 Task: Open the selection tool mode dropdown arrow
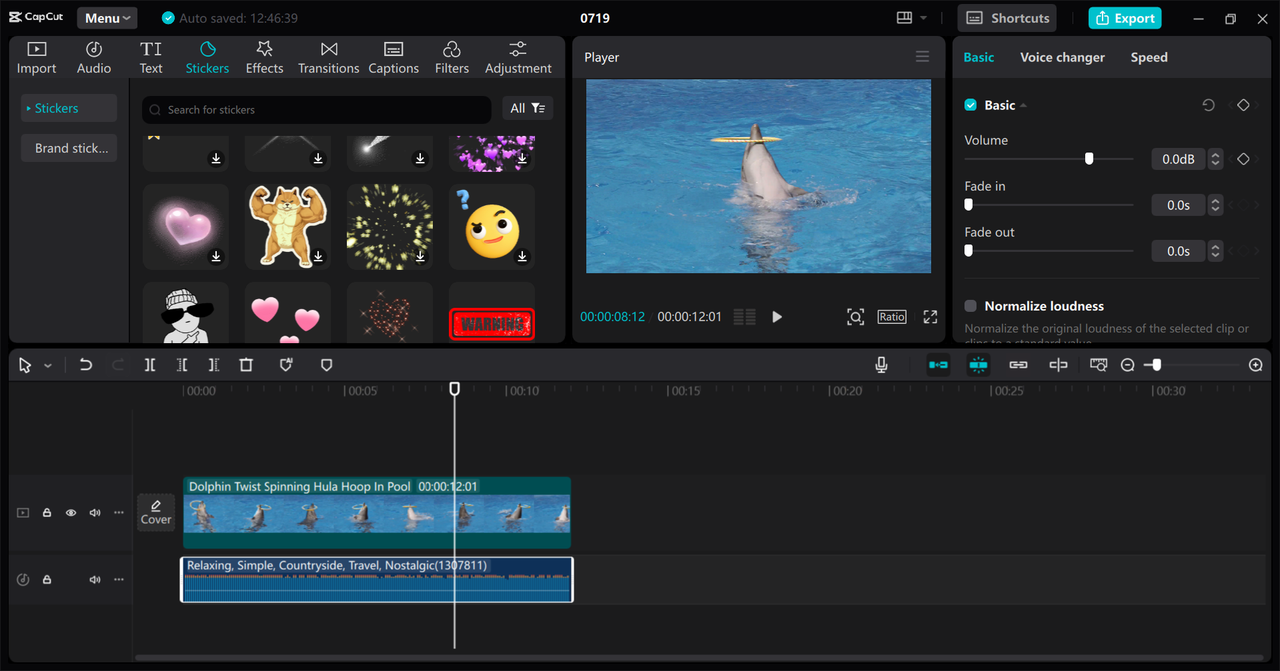(47, 366)
